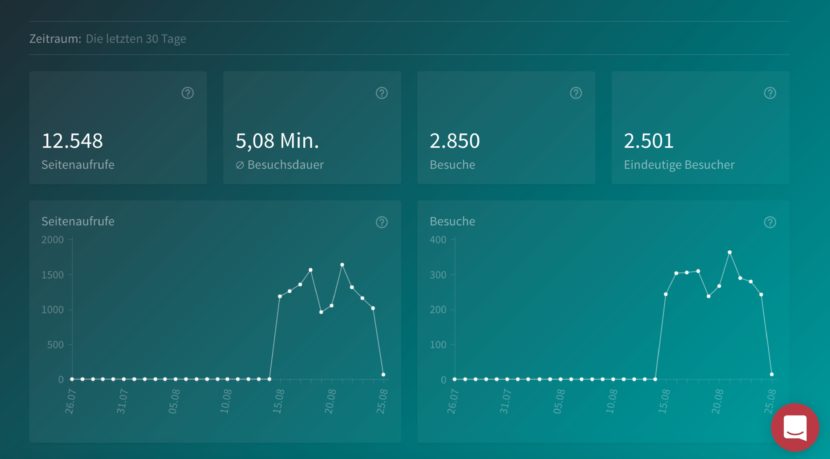Select the 12.548 Seitenaufrufe card

pos(118,128)
